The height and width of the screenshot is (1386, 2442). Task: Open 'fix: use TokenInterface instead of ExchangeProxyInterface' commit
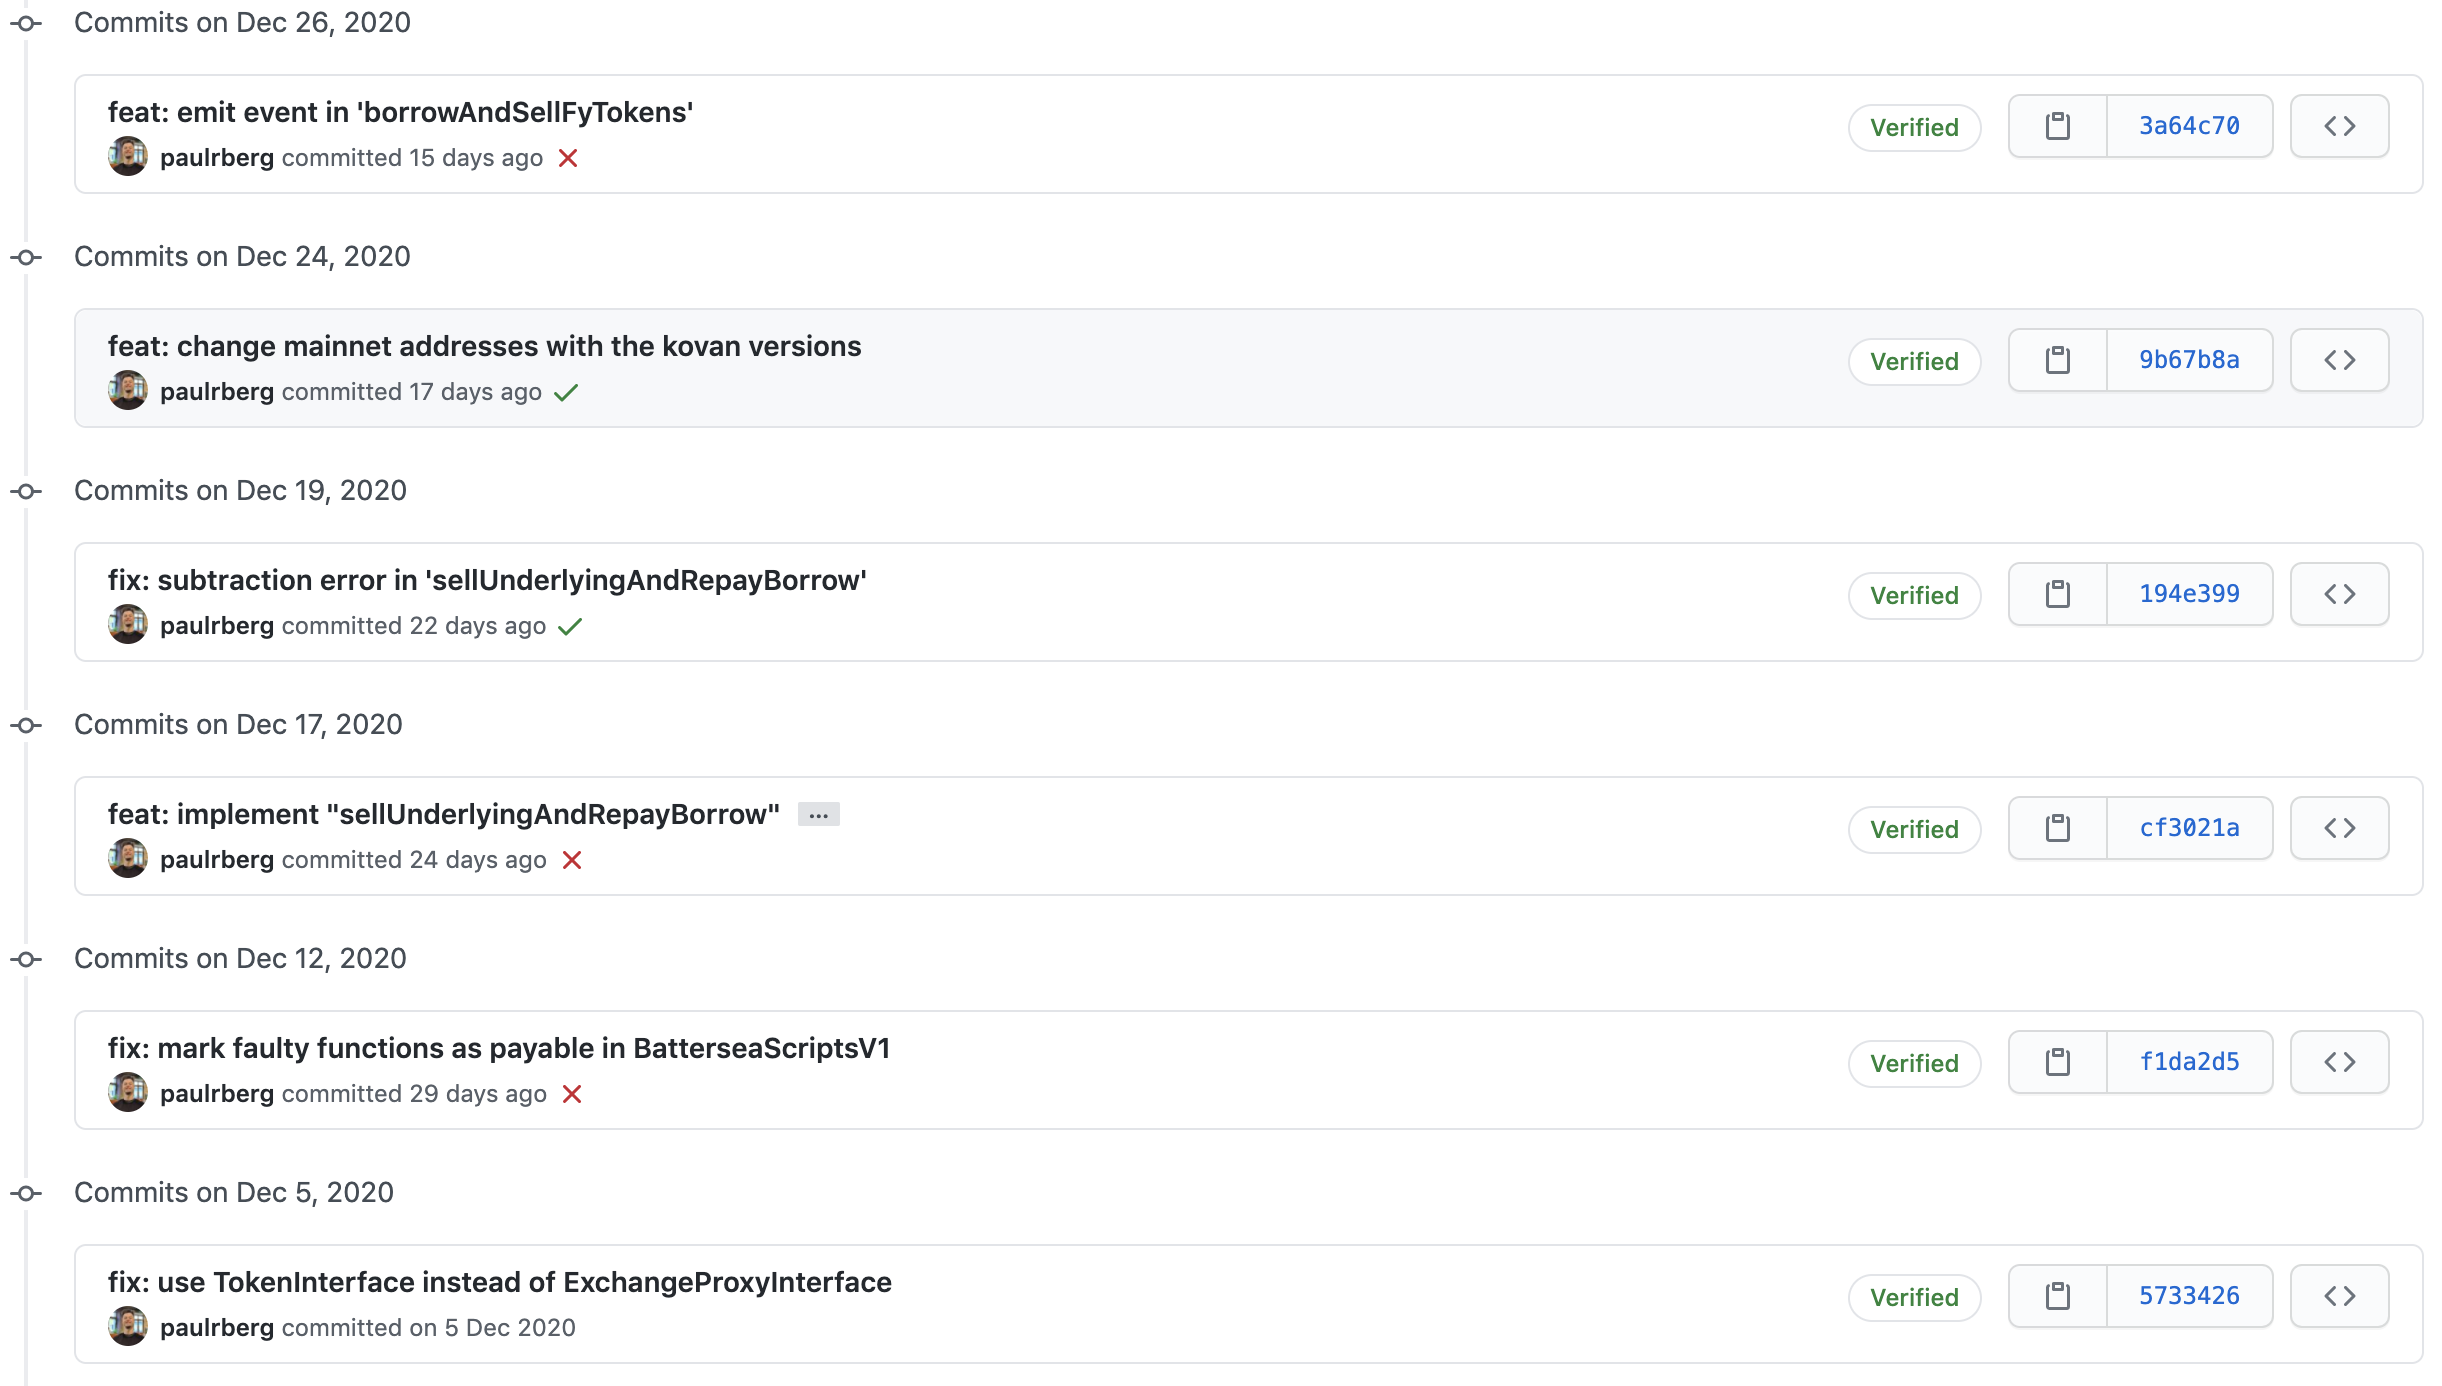pos(499,1282)
